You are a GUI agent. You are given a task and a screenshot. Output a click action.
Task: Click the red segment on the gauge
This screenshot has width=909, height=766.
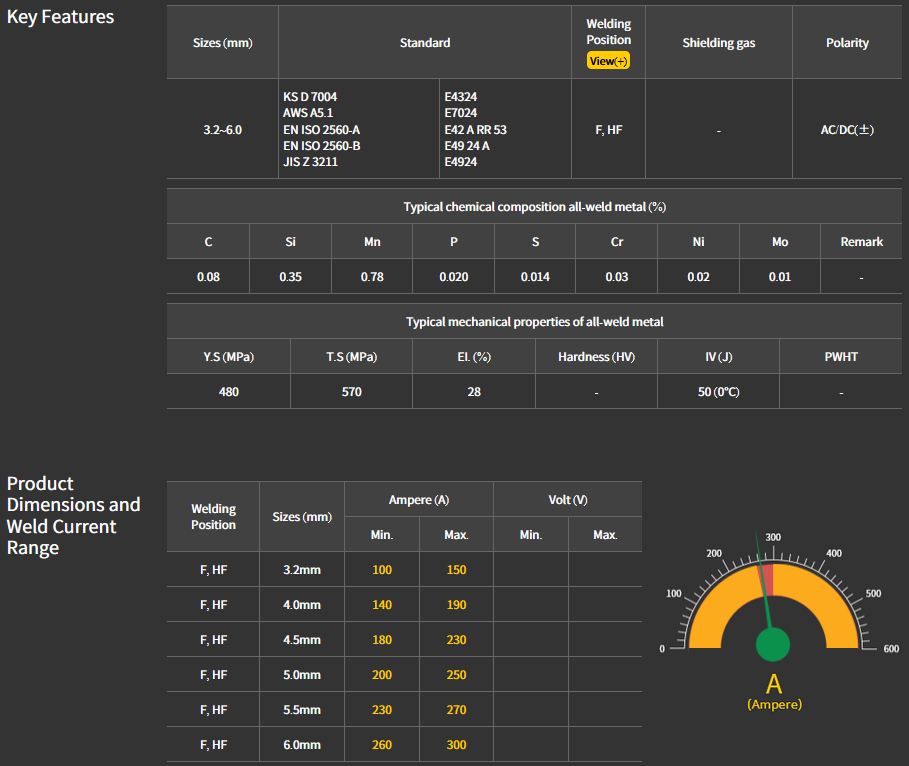[767, 577]
